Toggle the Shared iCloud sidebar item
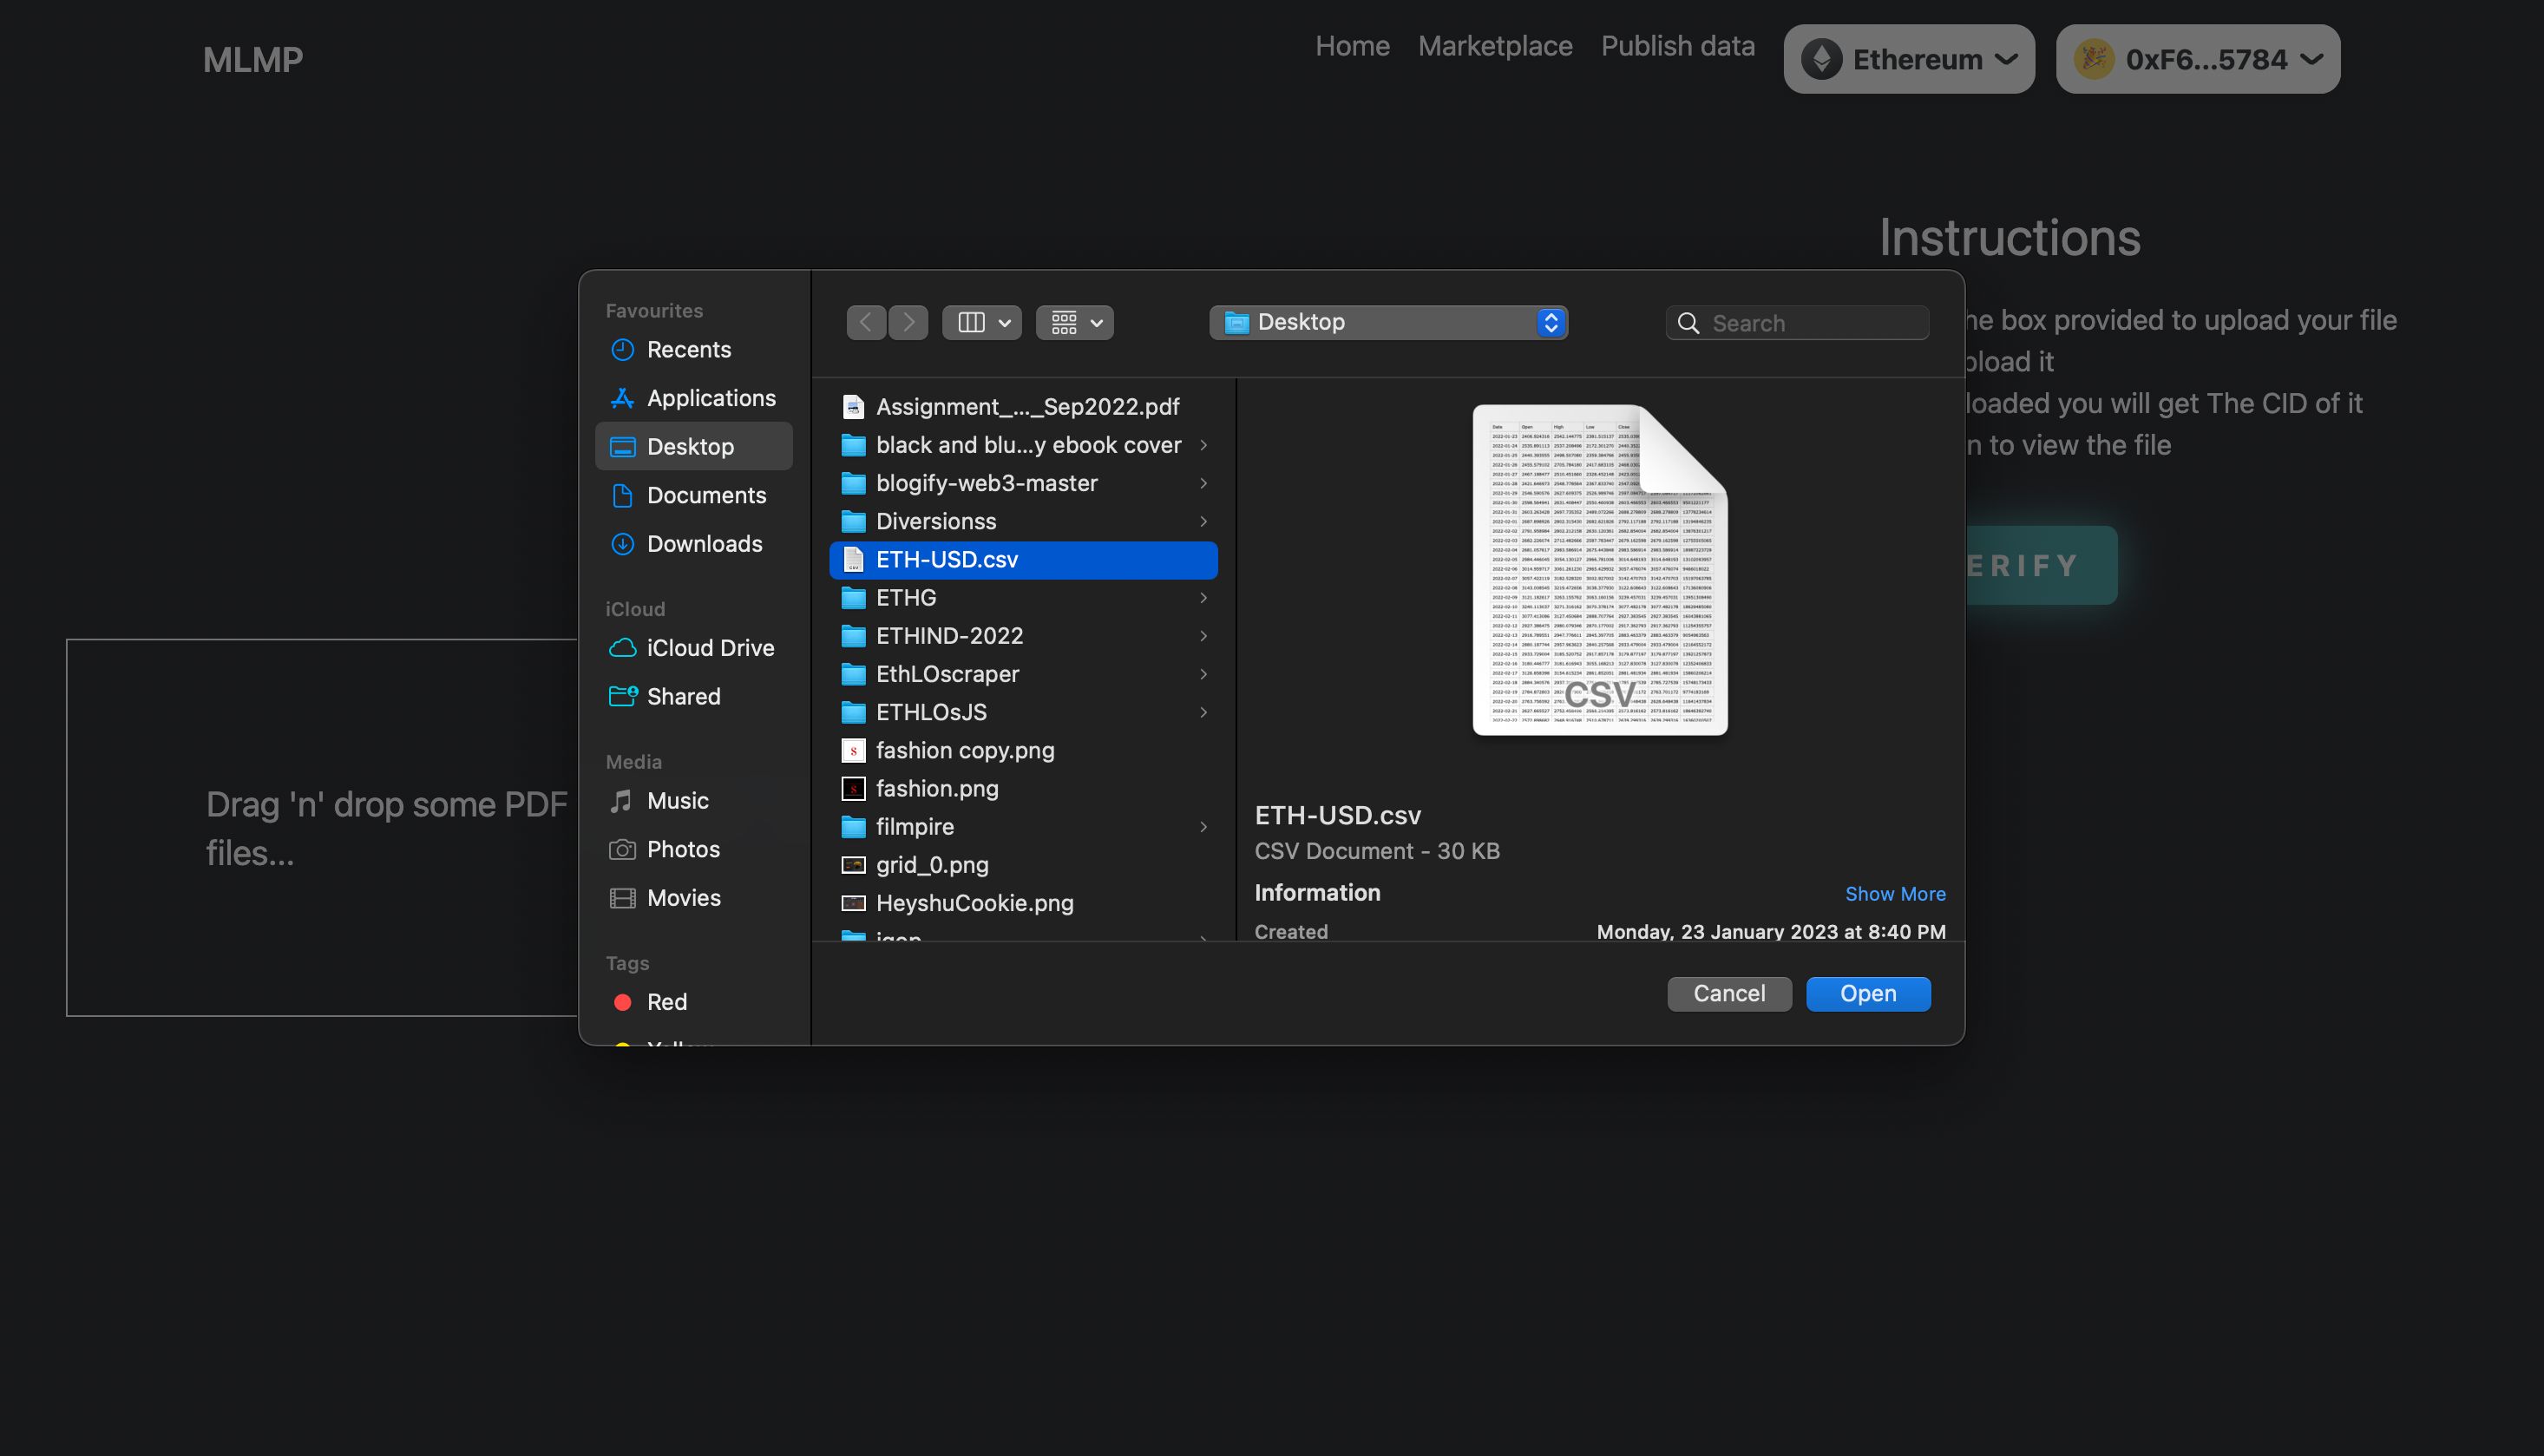The height and width of the screenshot is (1456, 2544). (685, 696)
